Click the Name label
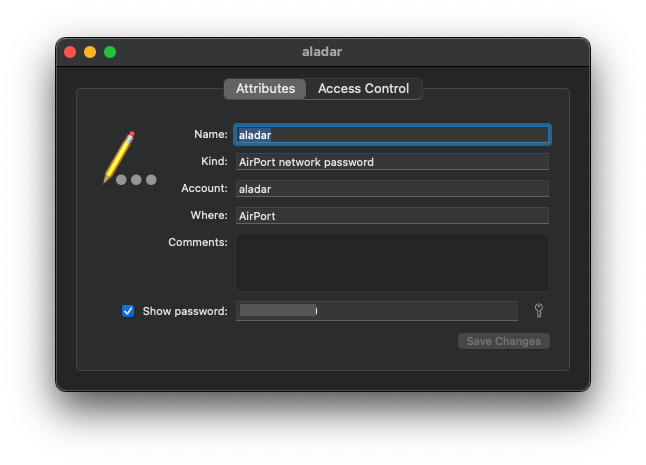This screenshot has height=465, width=646. tap(210, 134)
